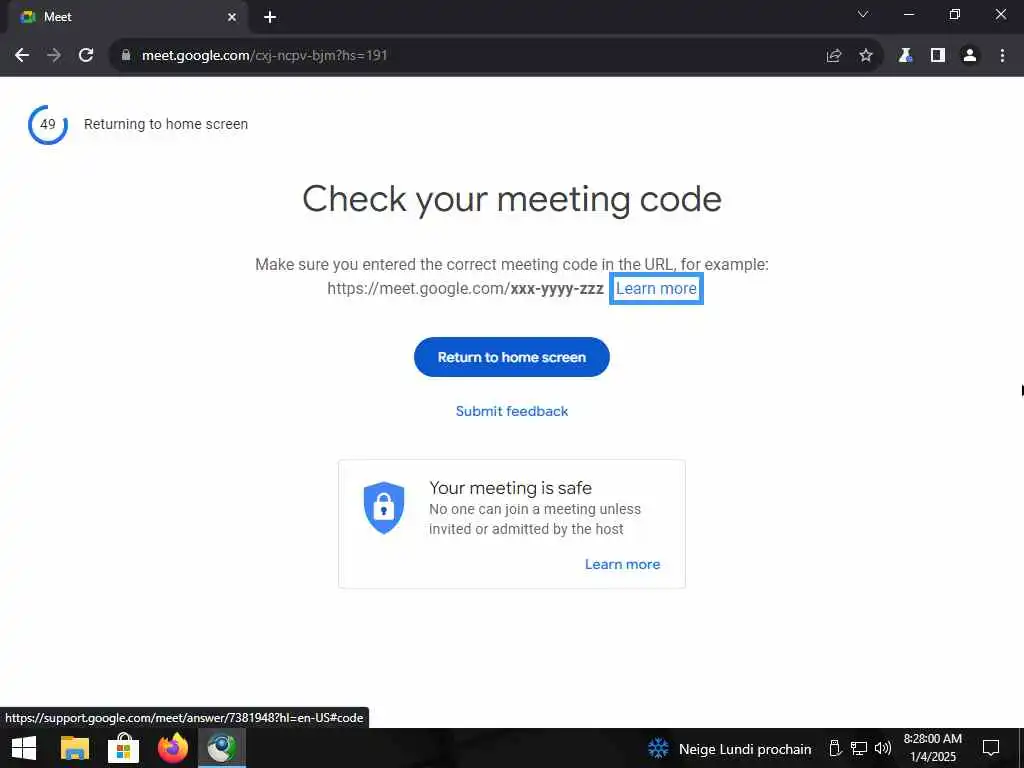
Task: Open Firefox from the taskbar
Action: tap(172, 748)
